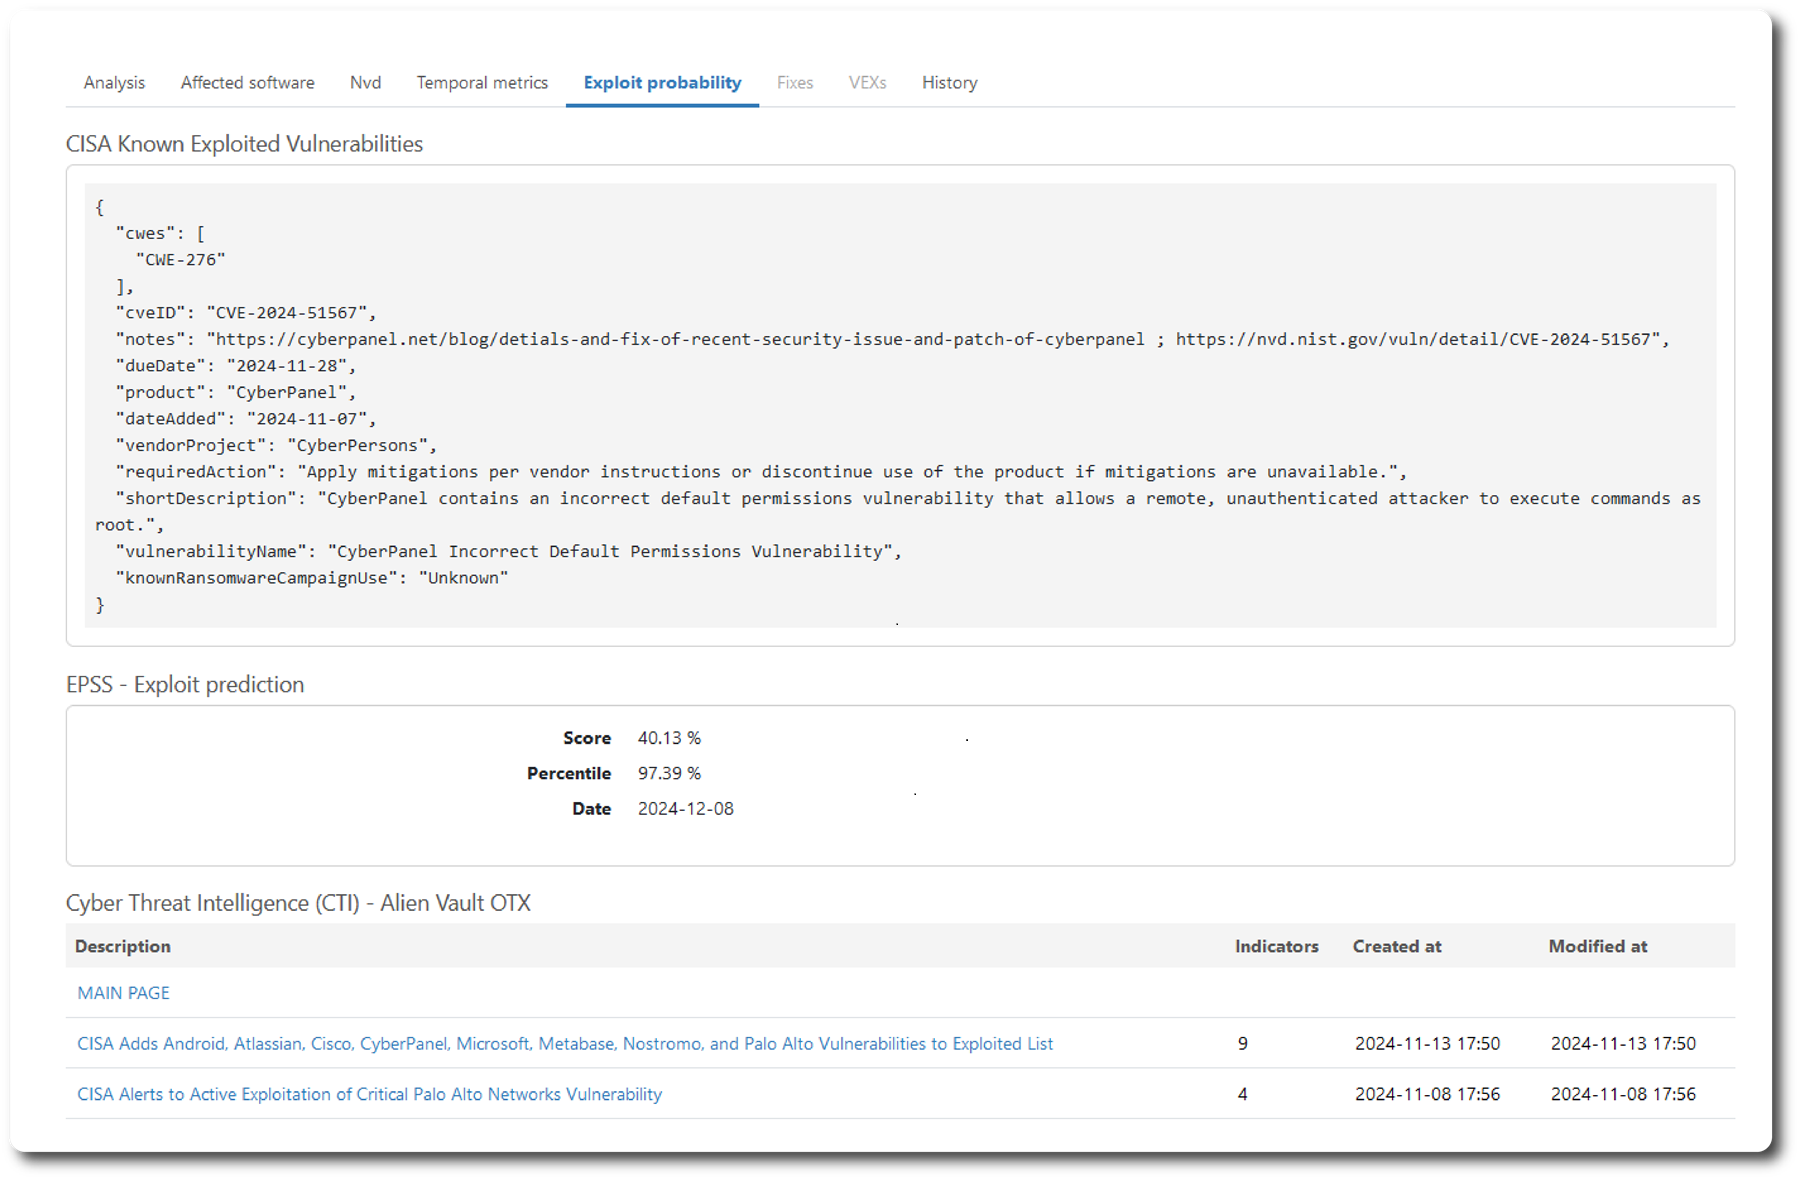Select the Nvd tab
The image size is (1800, 1180).
365,83
